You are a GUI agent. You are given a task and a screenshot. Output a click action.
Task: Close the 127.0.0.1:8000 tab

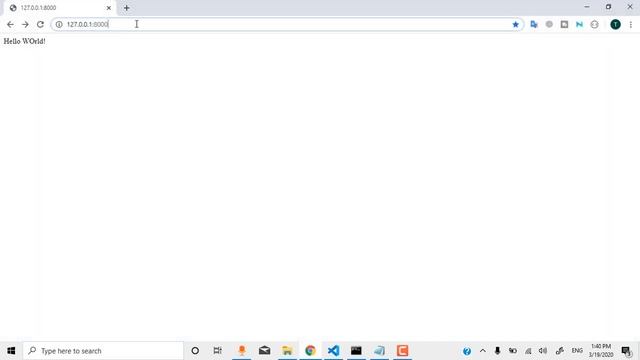point(109,8)
